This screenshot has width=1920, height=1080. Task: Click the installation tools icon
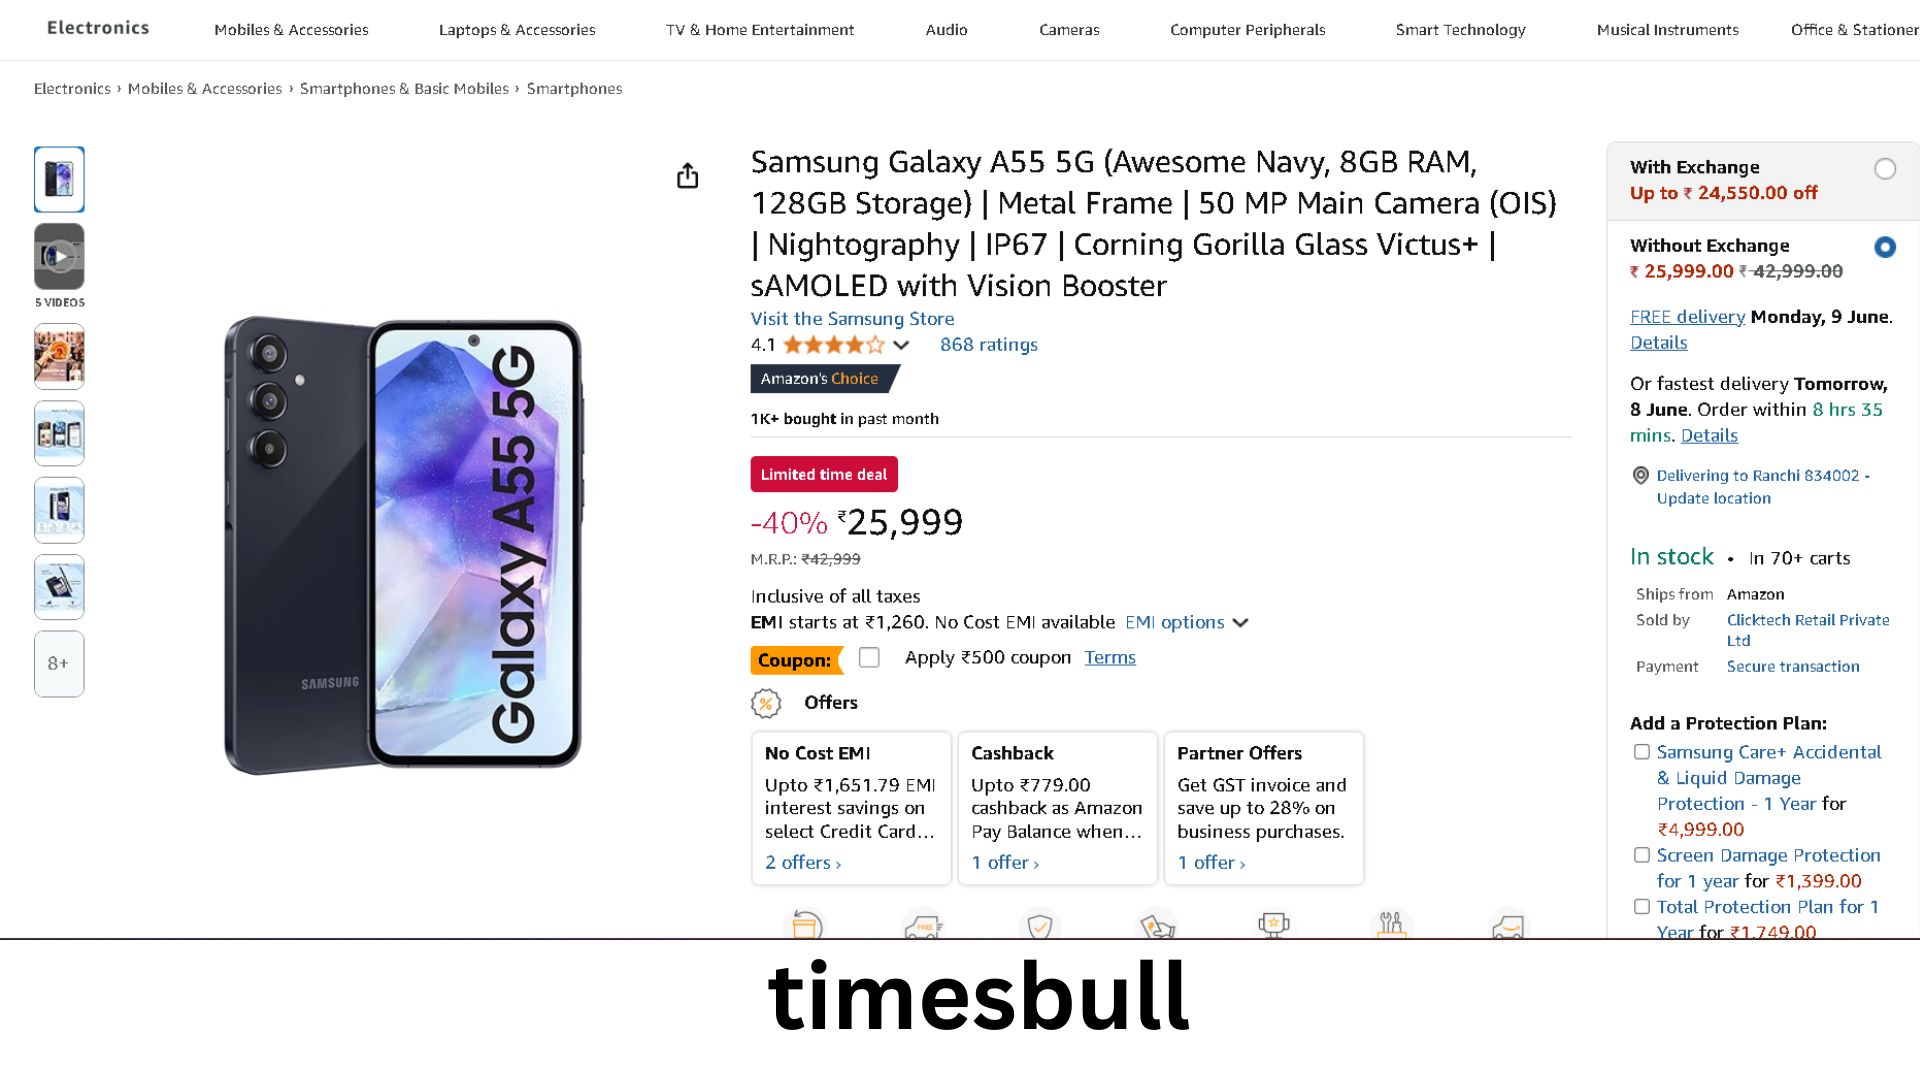(1391, 925)
